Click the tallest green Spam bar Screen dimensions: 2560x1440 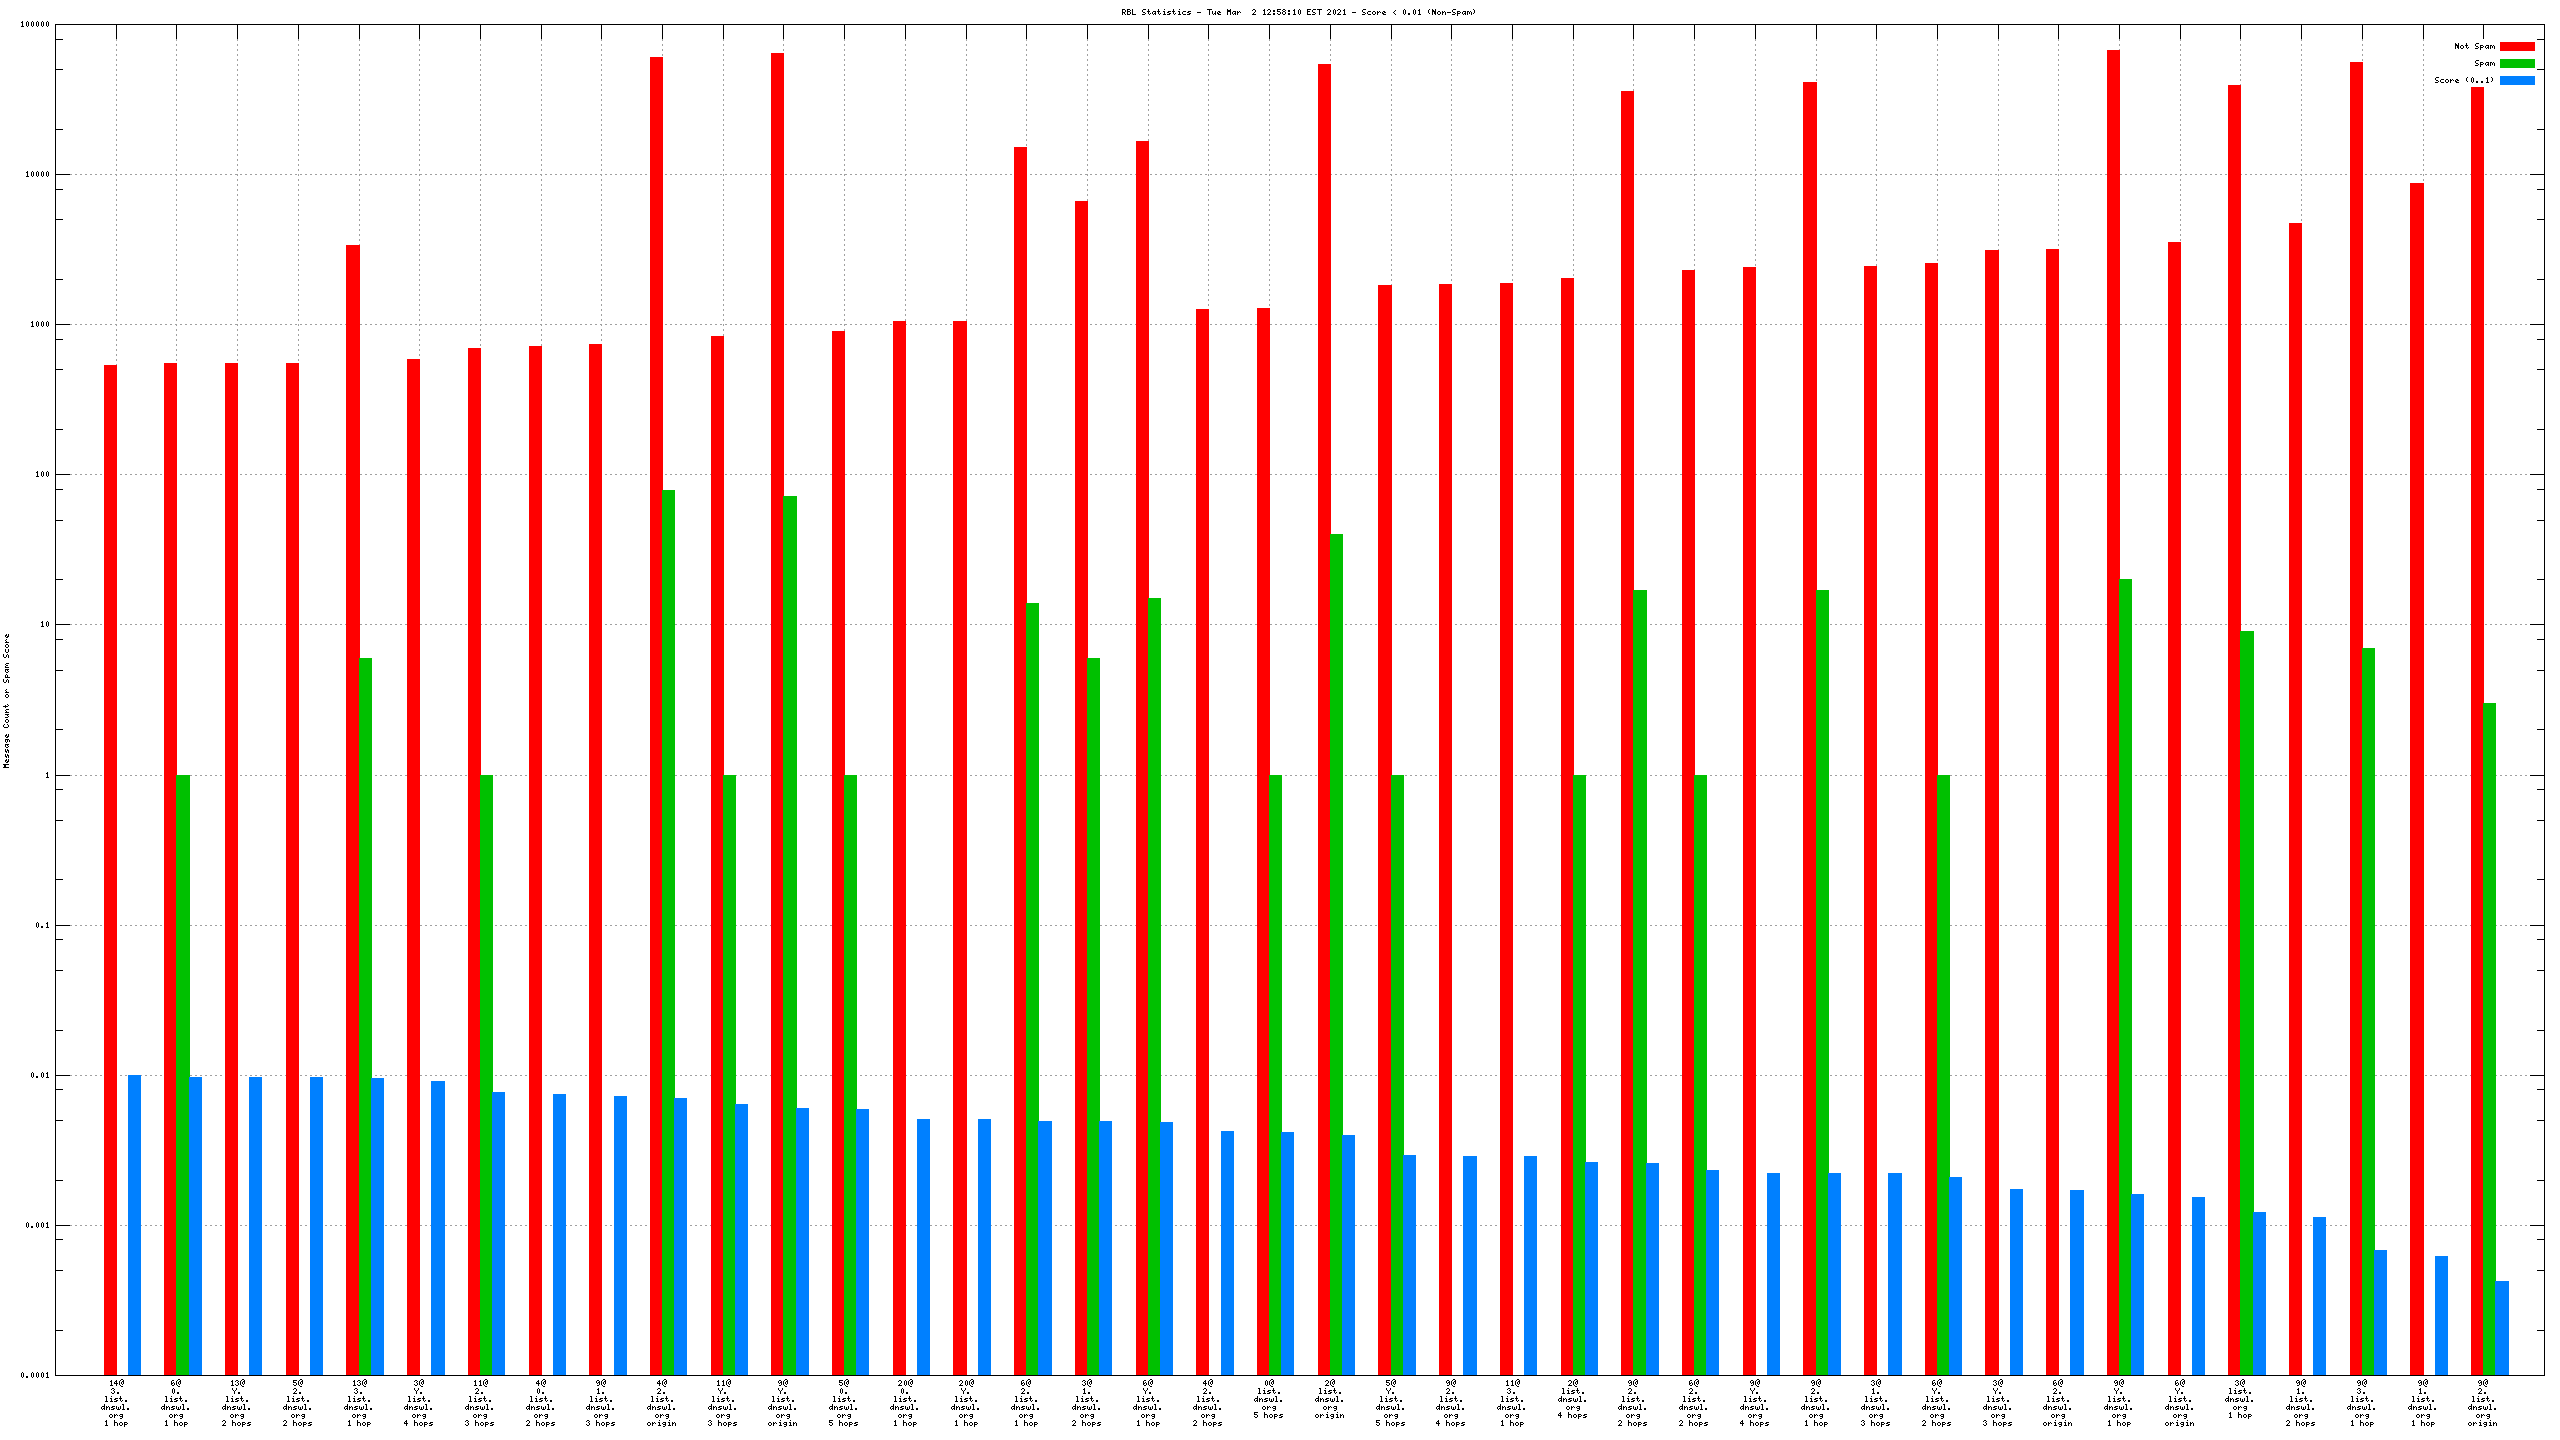(668, 930)
